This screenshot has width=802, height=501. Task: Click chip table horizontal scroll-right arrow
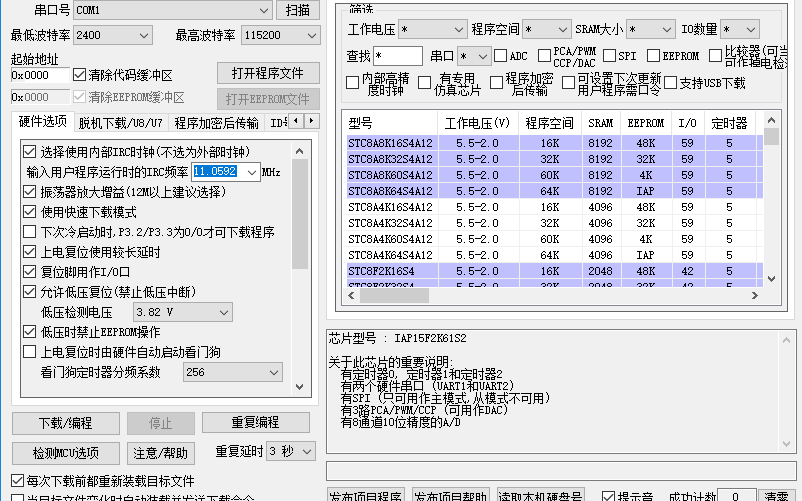point(755,295)
